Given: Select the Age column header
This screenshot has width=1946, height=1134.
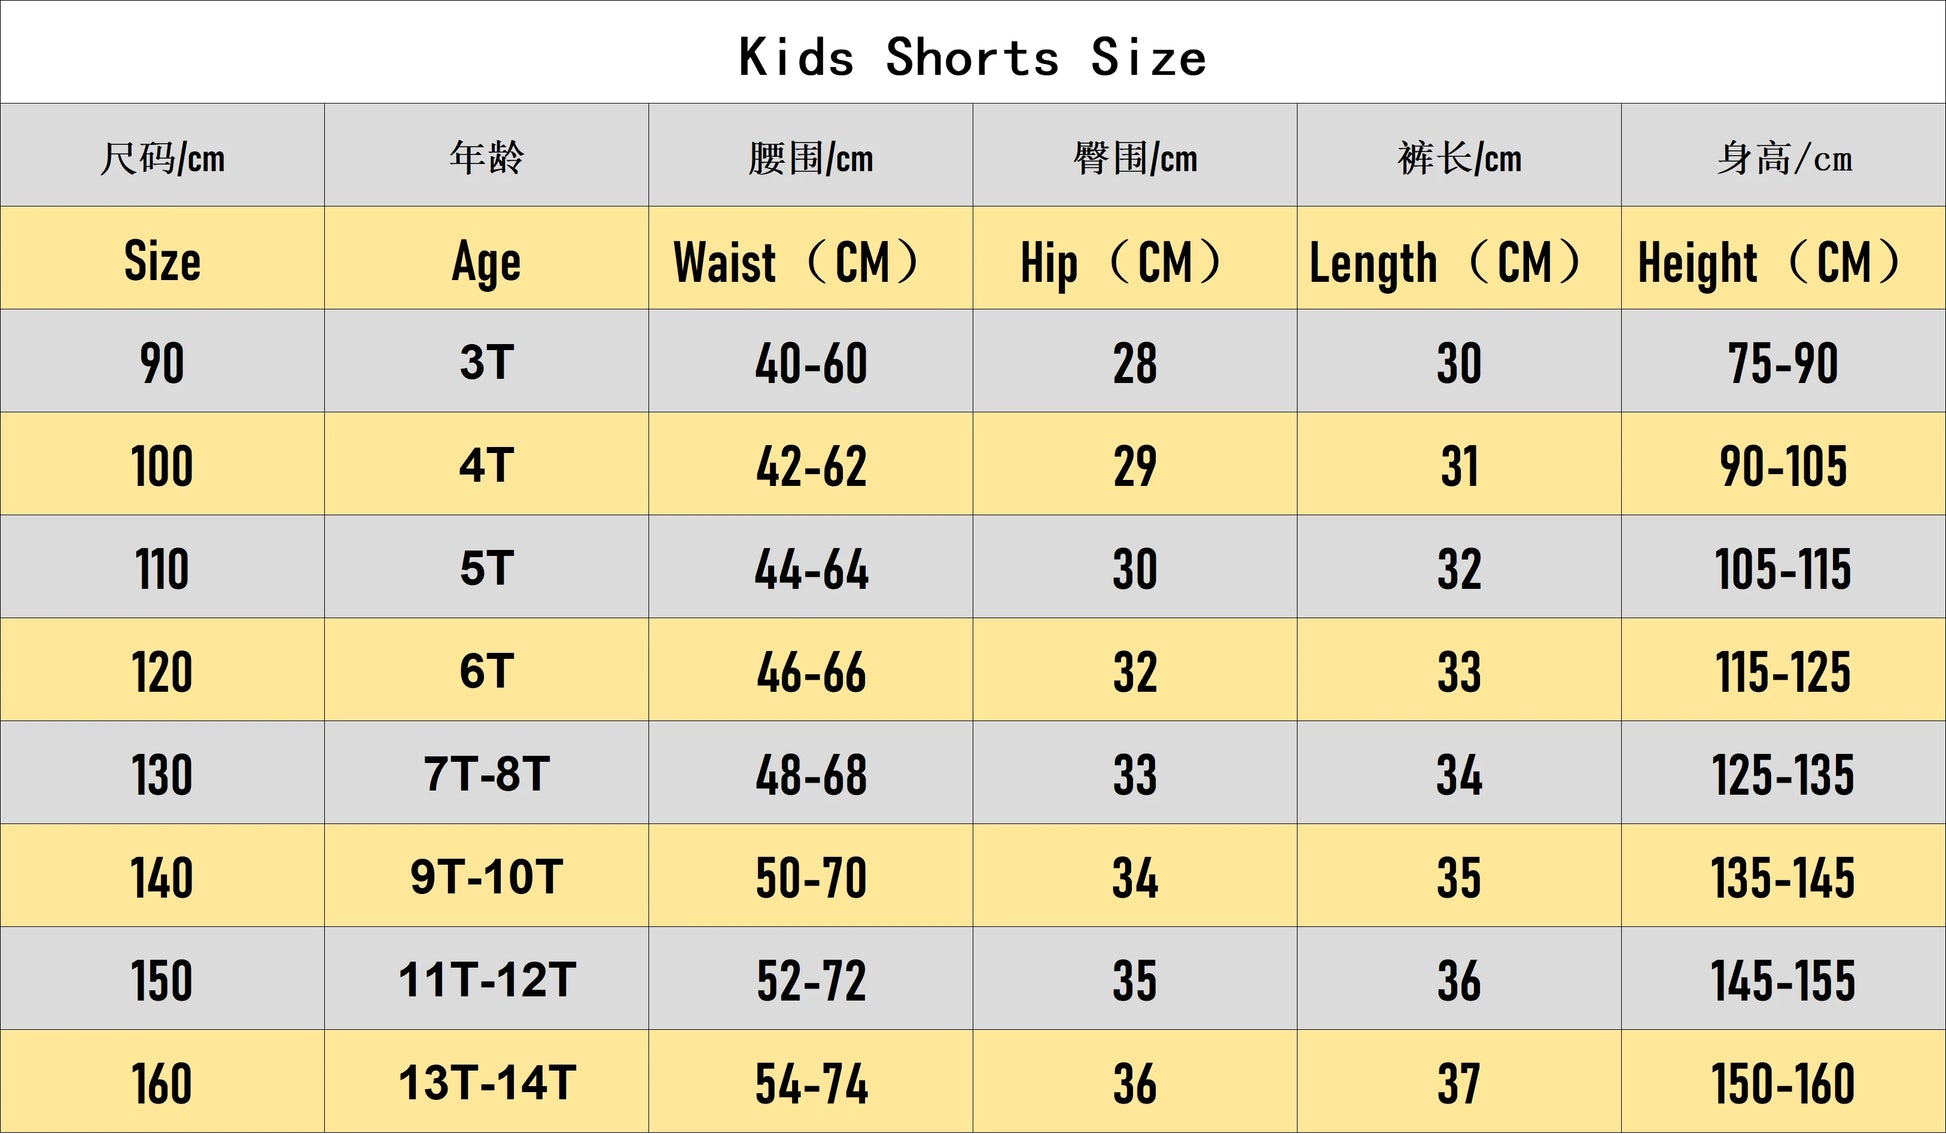Looking at the screenshot, I should point(486,258).
